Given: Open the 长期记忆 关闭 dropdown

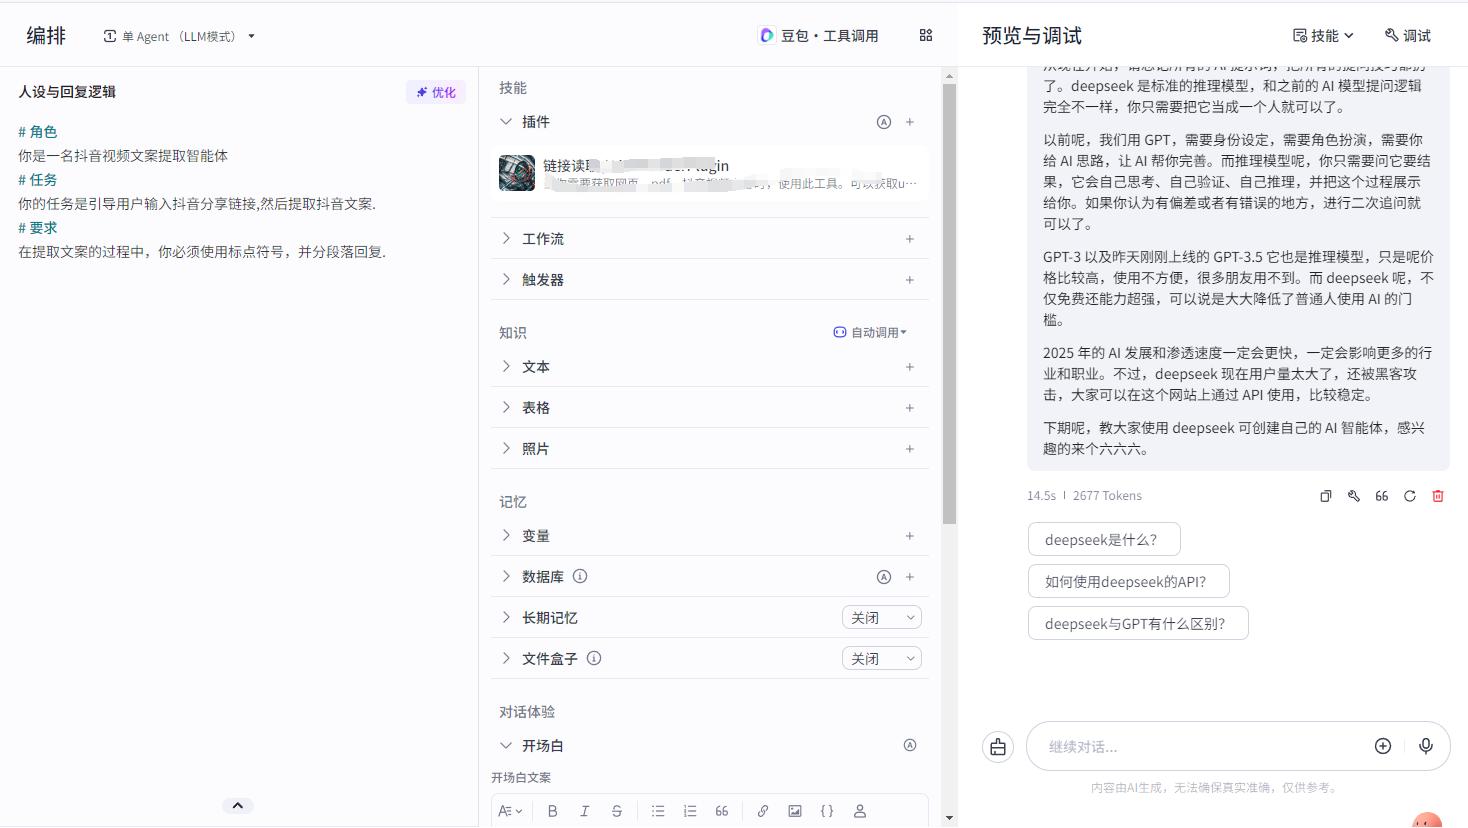Looking at the screenshot, I should tap(882, 618).
